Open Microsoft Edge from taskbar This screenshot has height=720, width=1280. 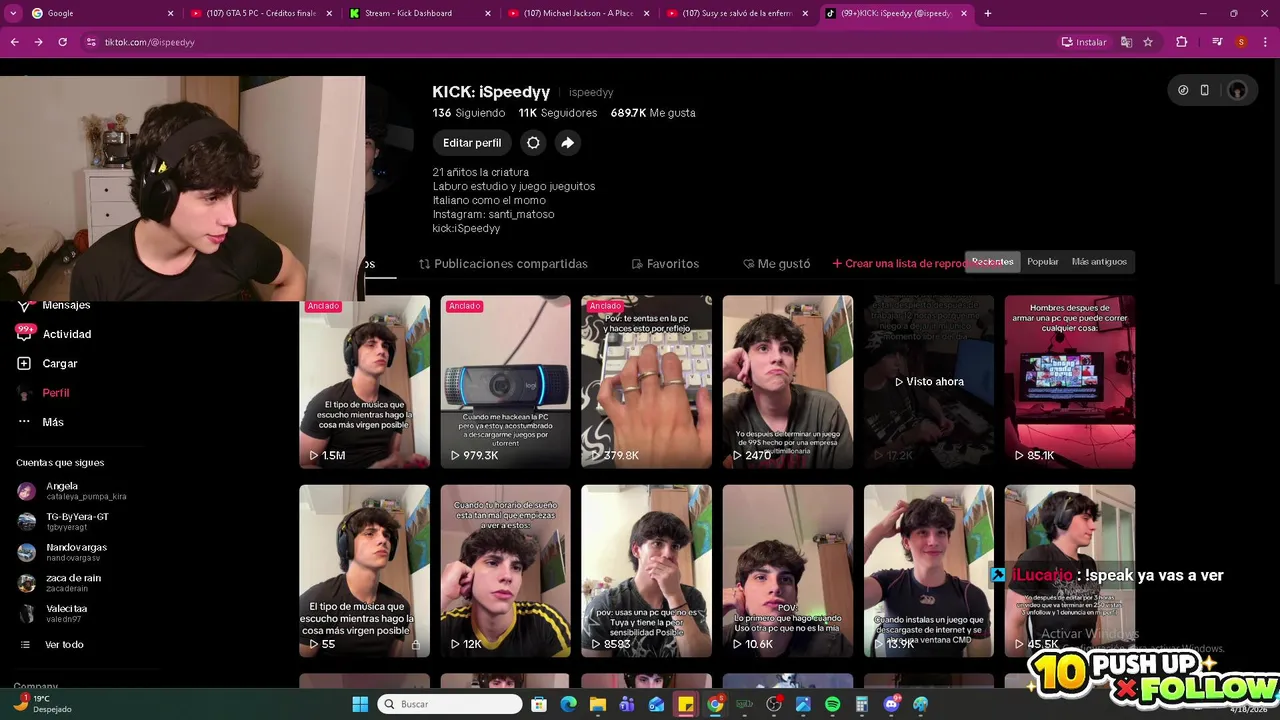pos(568,704)
